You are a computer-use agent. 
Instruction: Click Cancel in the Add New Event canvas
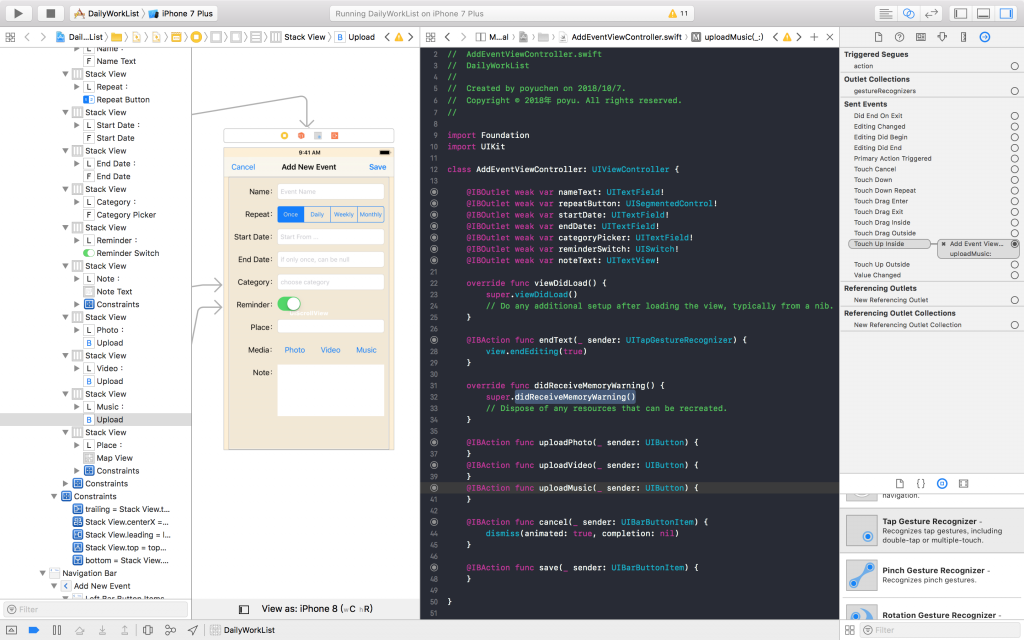pos(243,167)
